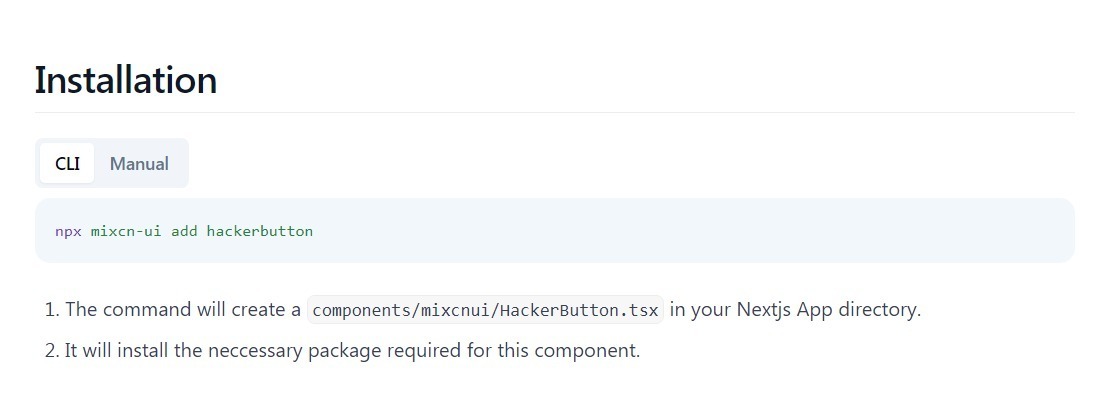Click the Installation heading
This screenshot has width=1119, height=405.
[x=126, y=80]
